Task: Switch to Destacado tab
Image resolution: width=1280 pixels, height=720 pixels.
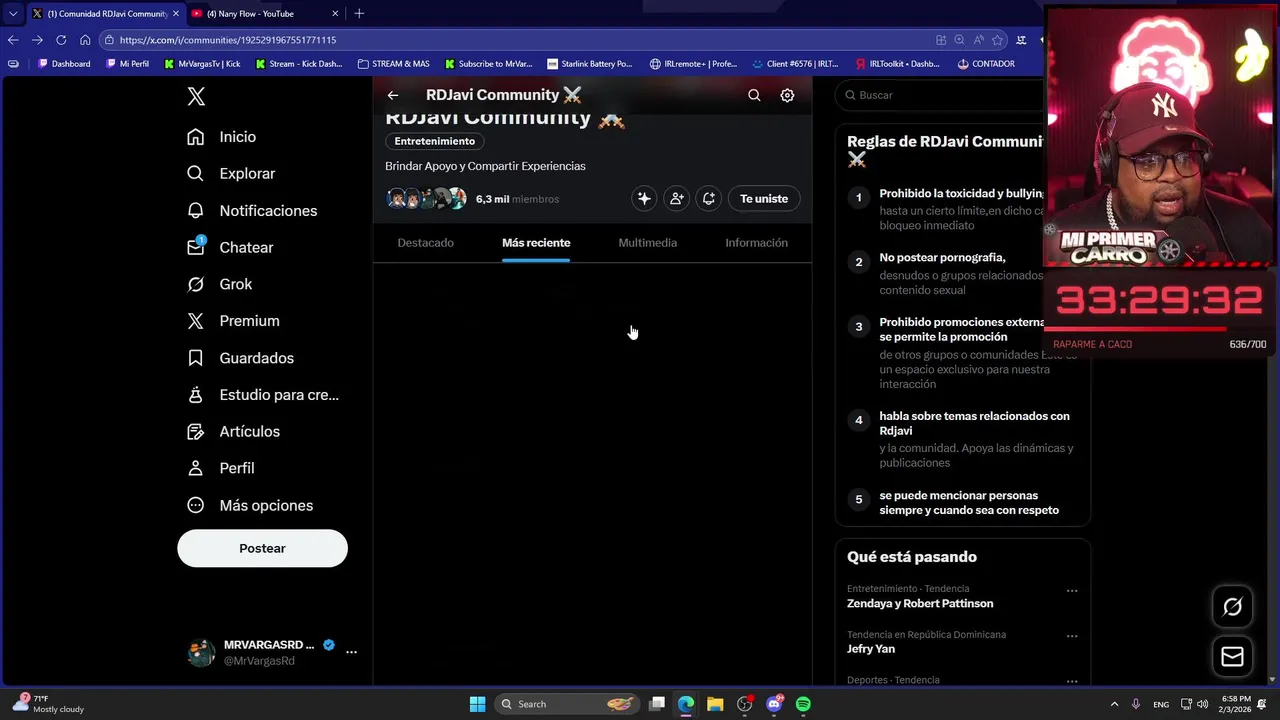Action: [x=426, y=243]
